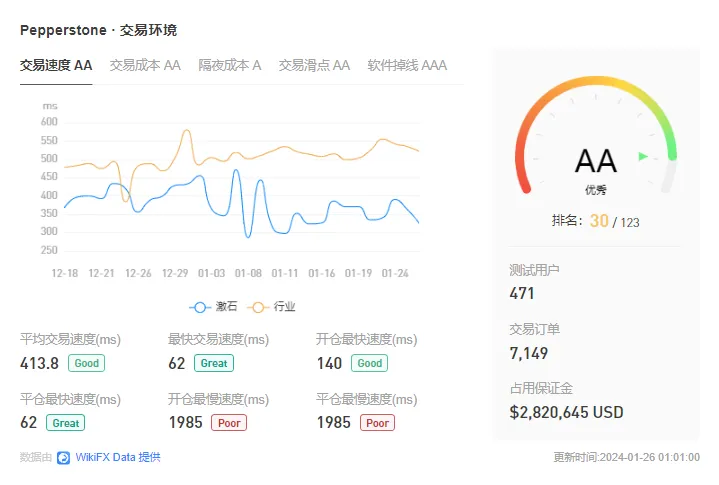This screenshot has width=719, height=485.
Task: Click the 1985 value under 开仓最慢速度
Action: coord(186,423)
